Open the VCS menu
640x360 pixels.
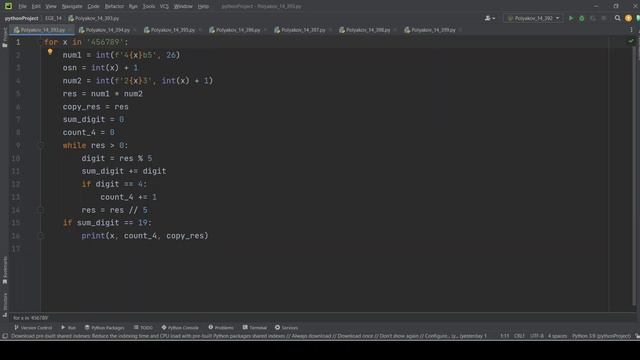(164, 7)
